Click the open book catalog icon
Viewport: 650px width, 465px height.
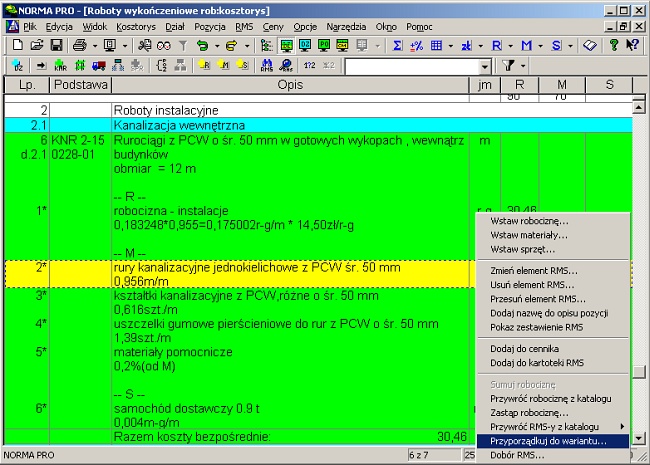(590, 46)
